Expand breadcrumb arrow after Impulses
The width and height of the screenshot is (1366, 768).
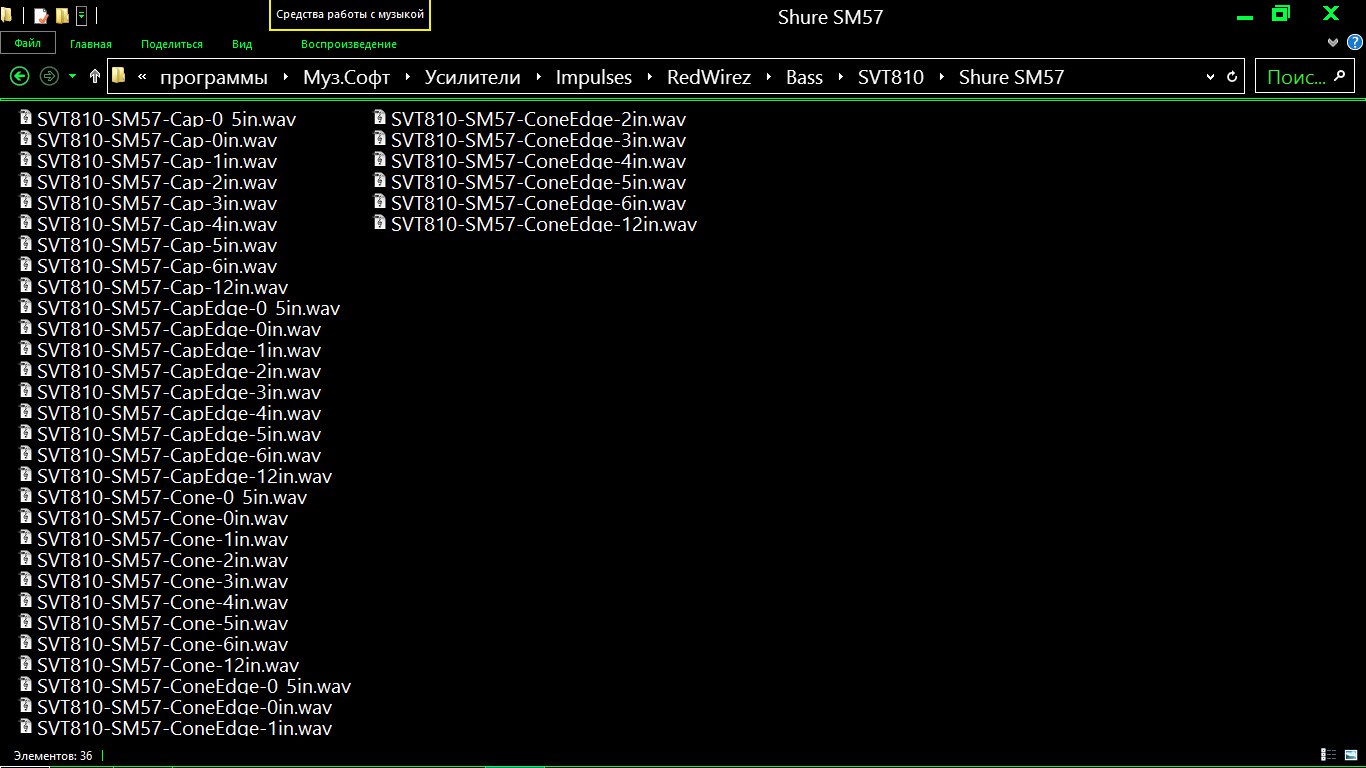click(x=650, y=77)
